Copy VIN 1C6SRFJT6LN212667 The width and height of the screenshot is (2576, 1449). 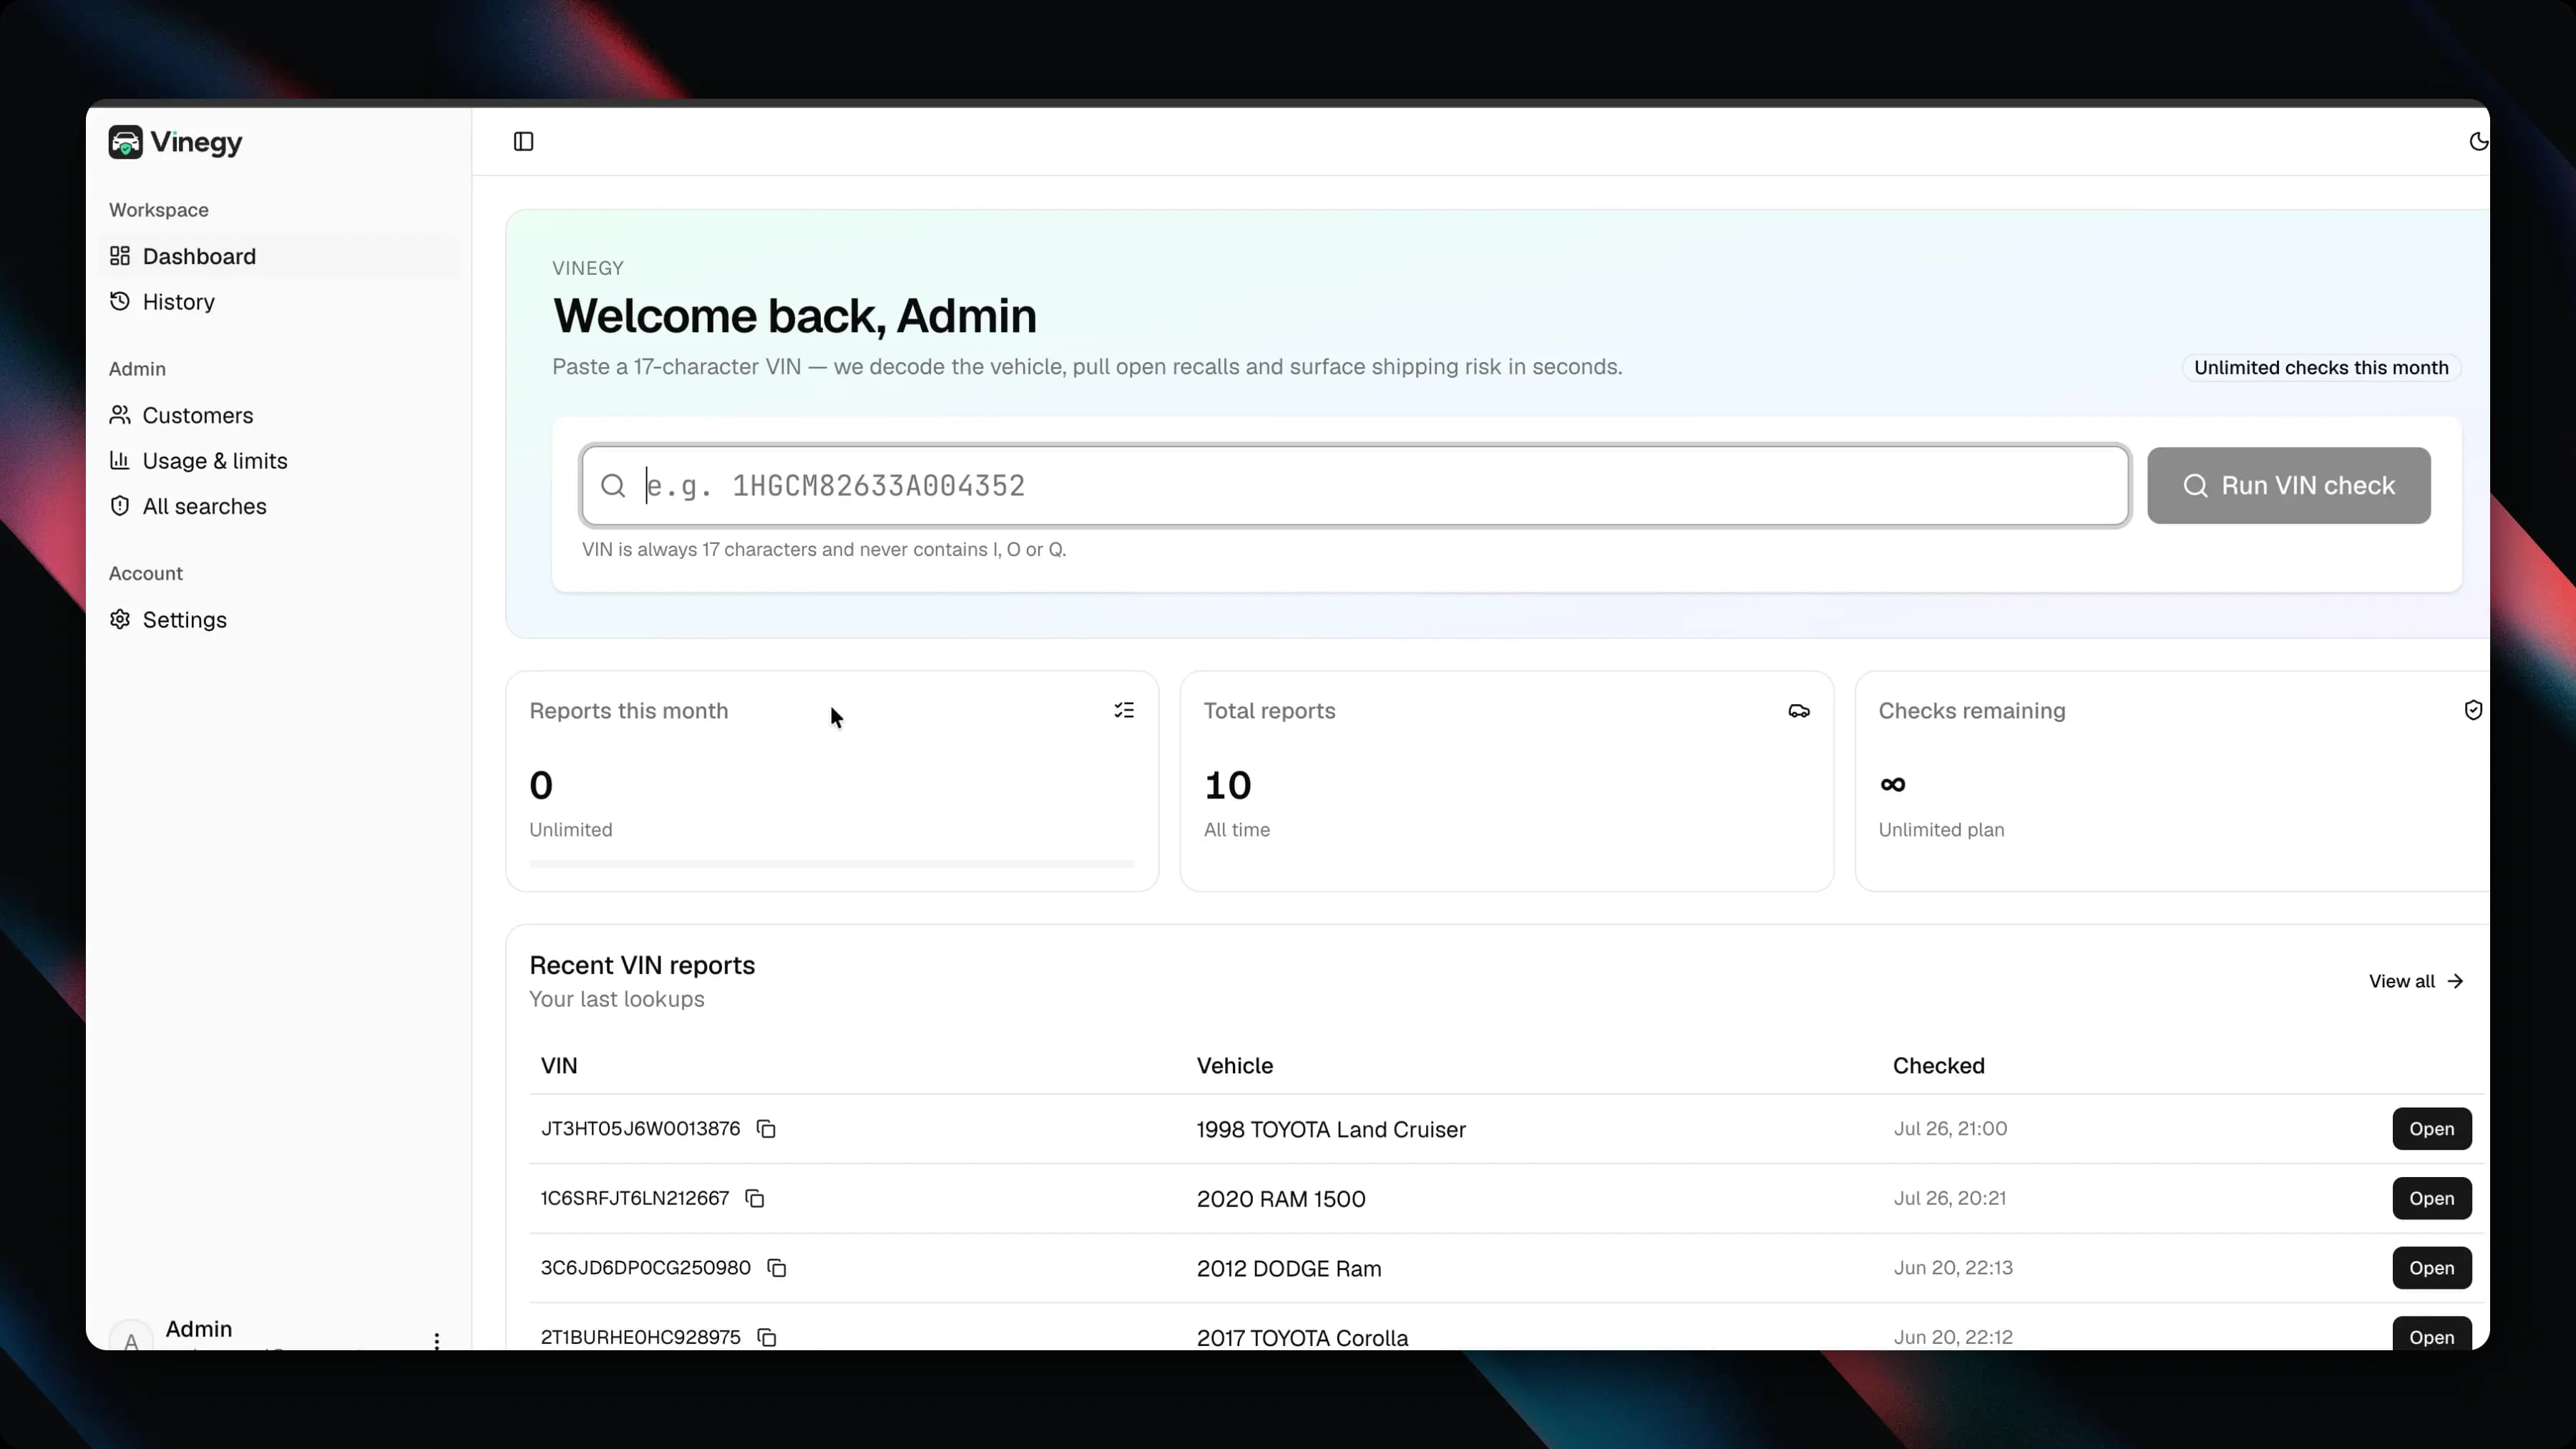[x=755, y=1199]
